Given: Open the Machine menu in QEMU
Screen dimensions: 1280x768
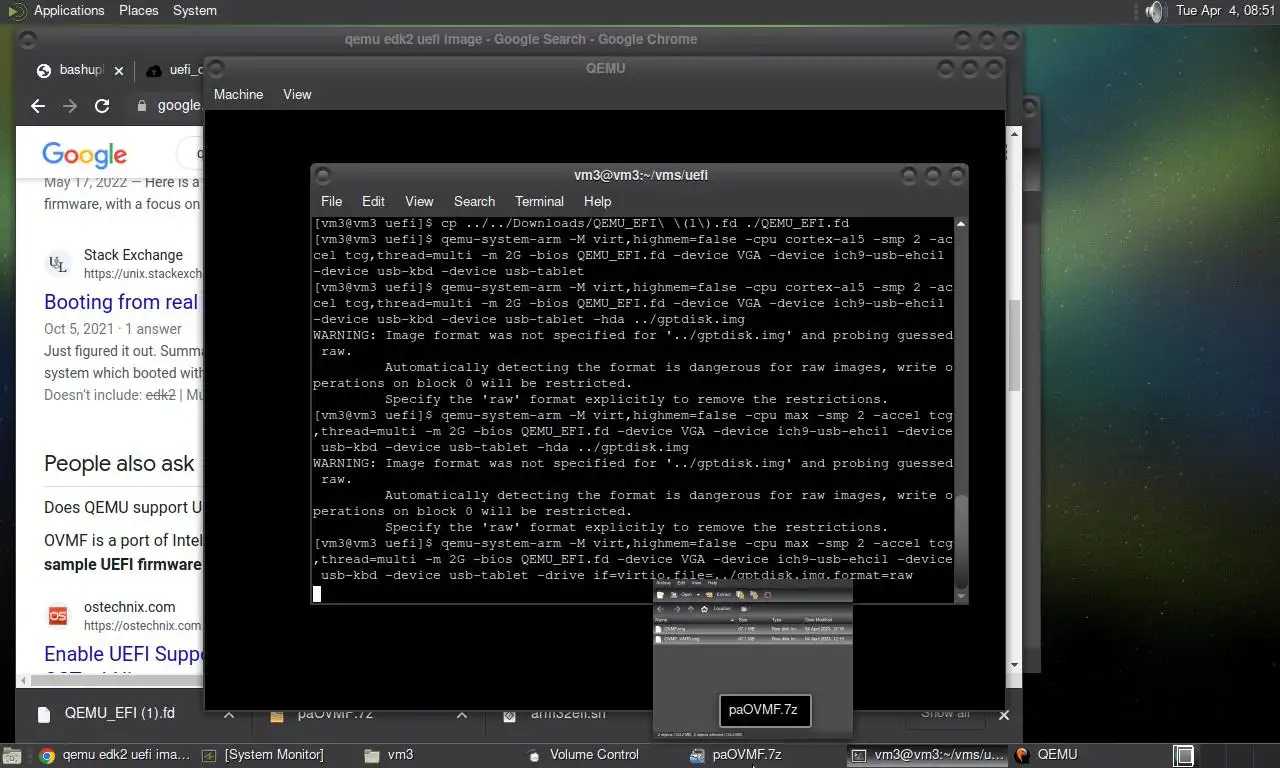Looking at the screenshot, I should point(238,94).
